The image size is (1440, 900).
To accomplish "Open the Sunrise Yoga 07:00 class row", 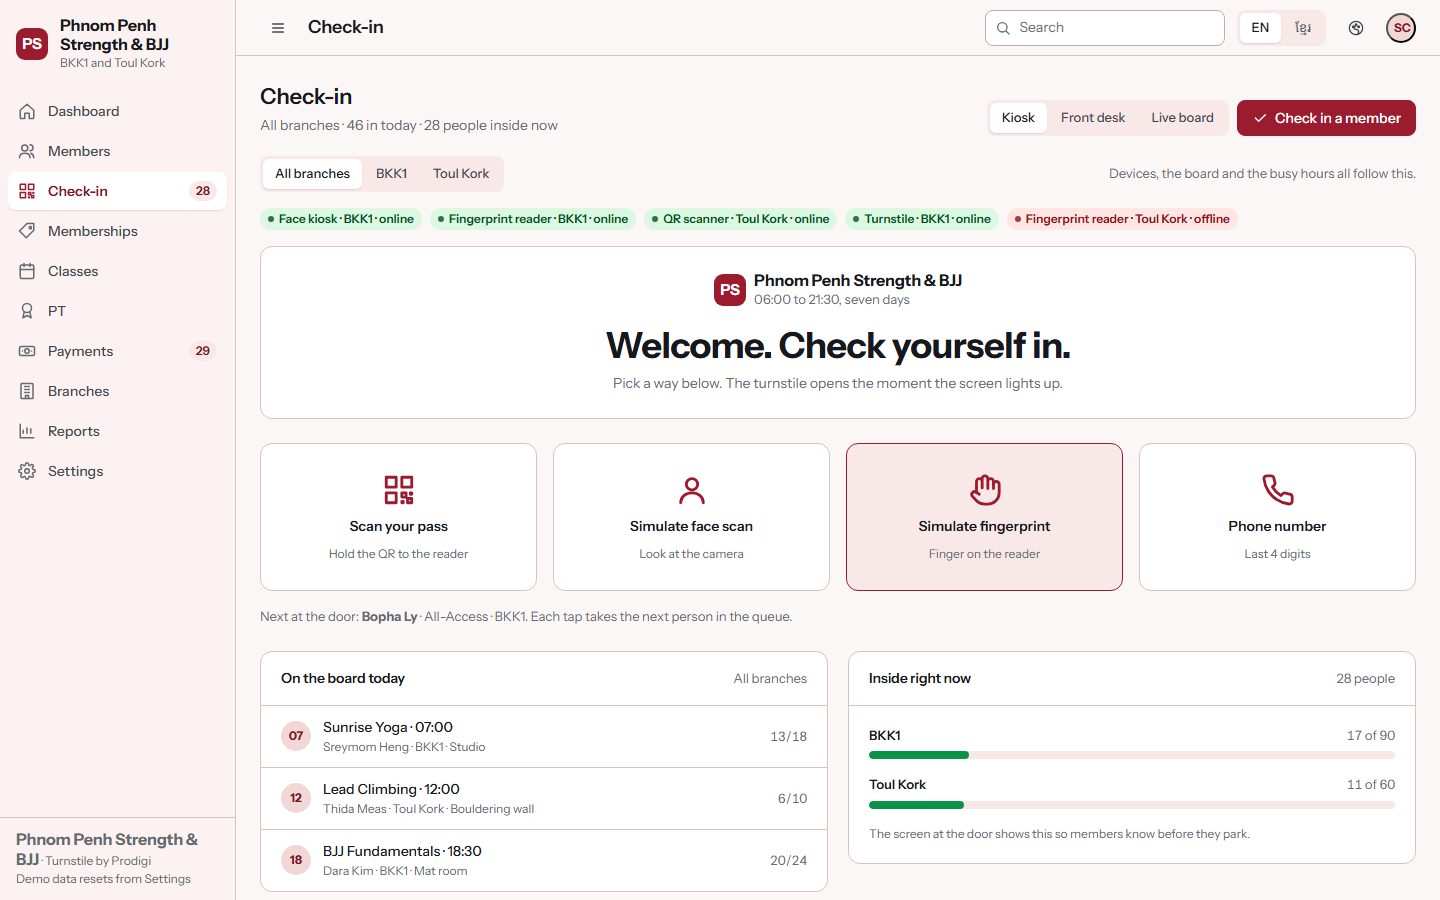I will point(544,737).
